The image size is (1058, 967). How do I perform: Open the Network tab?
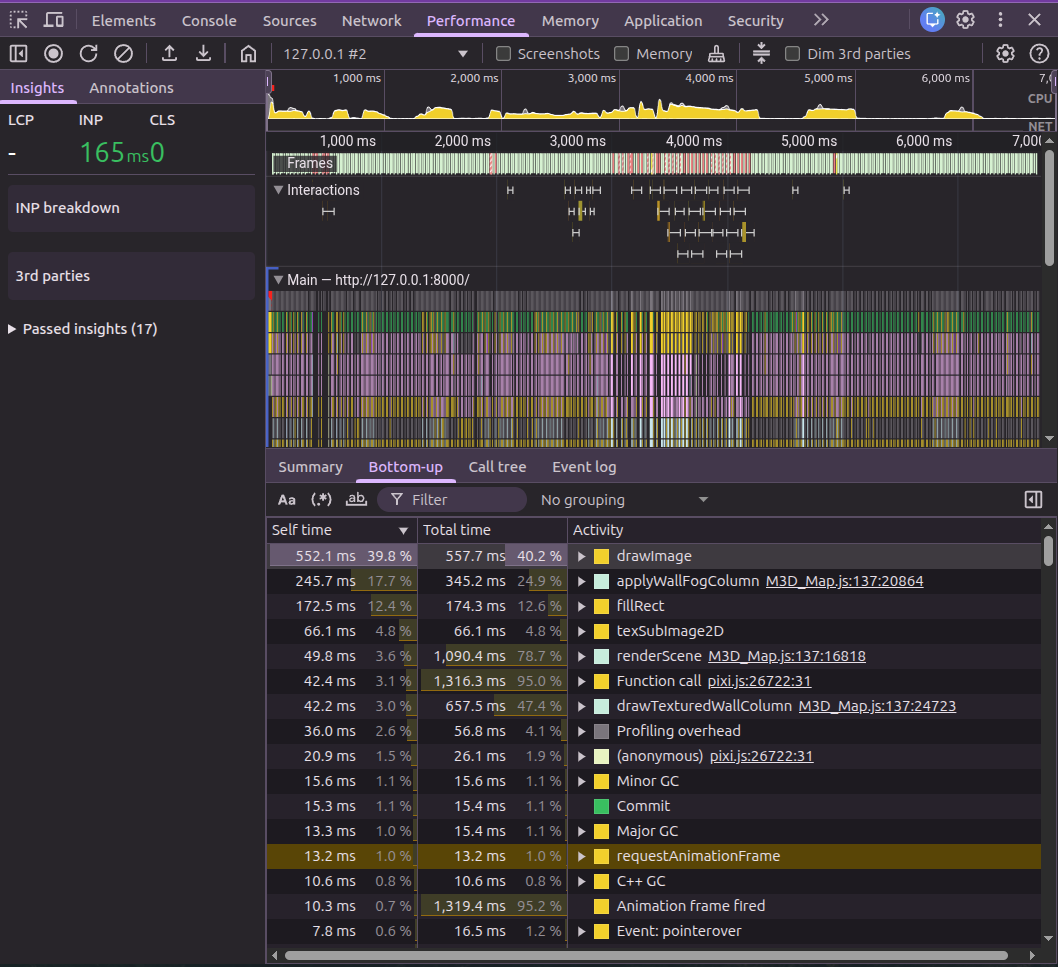tap(371, 21)
